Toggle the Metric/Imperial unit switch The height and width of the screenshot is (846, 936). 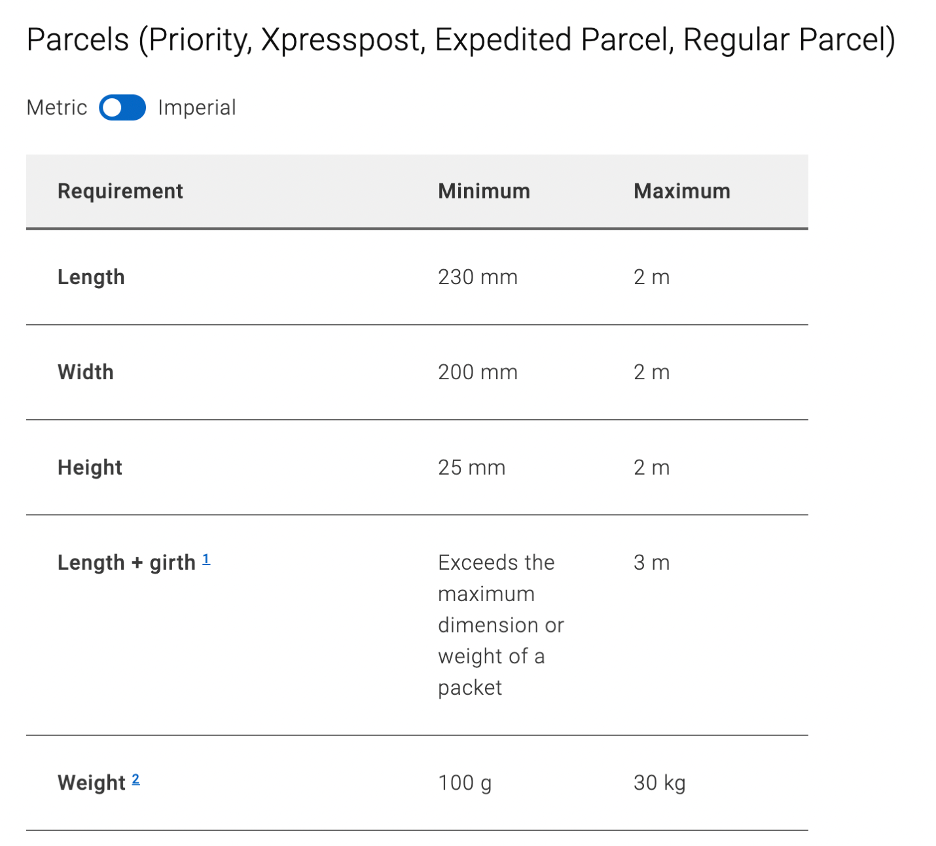point(123,108)
